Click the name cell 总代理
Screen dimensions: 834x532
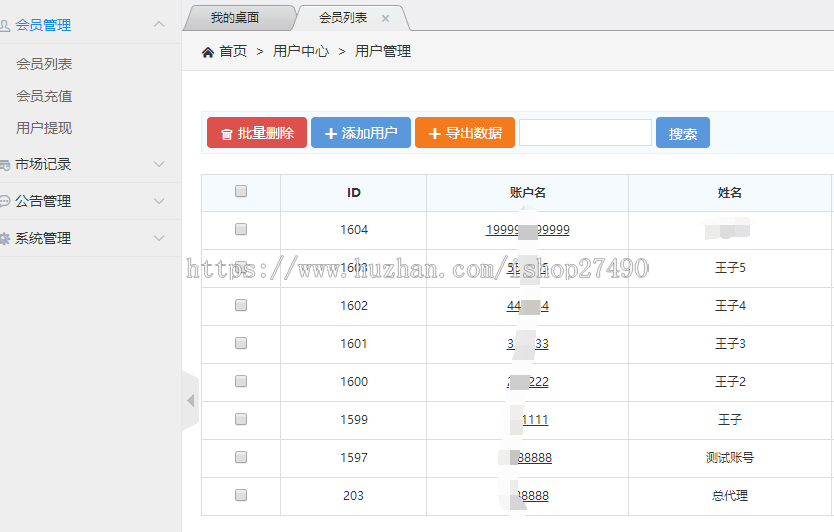click(730, 496)
